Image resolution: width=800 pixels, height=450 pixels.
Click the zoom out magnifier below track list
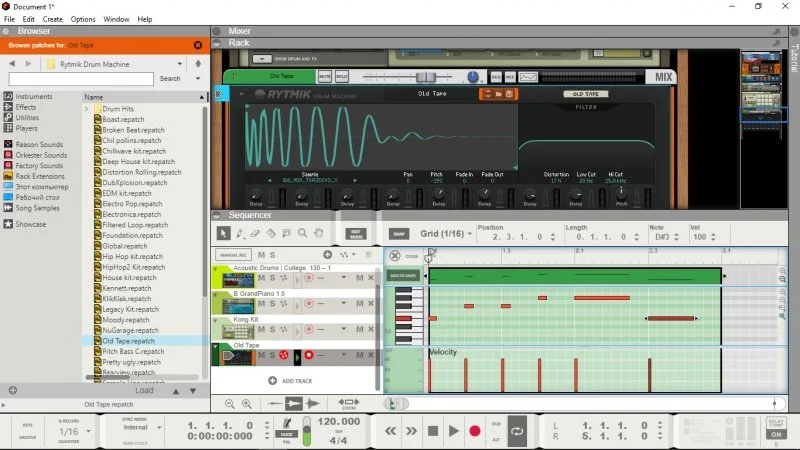(230, 404)
